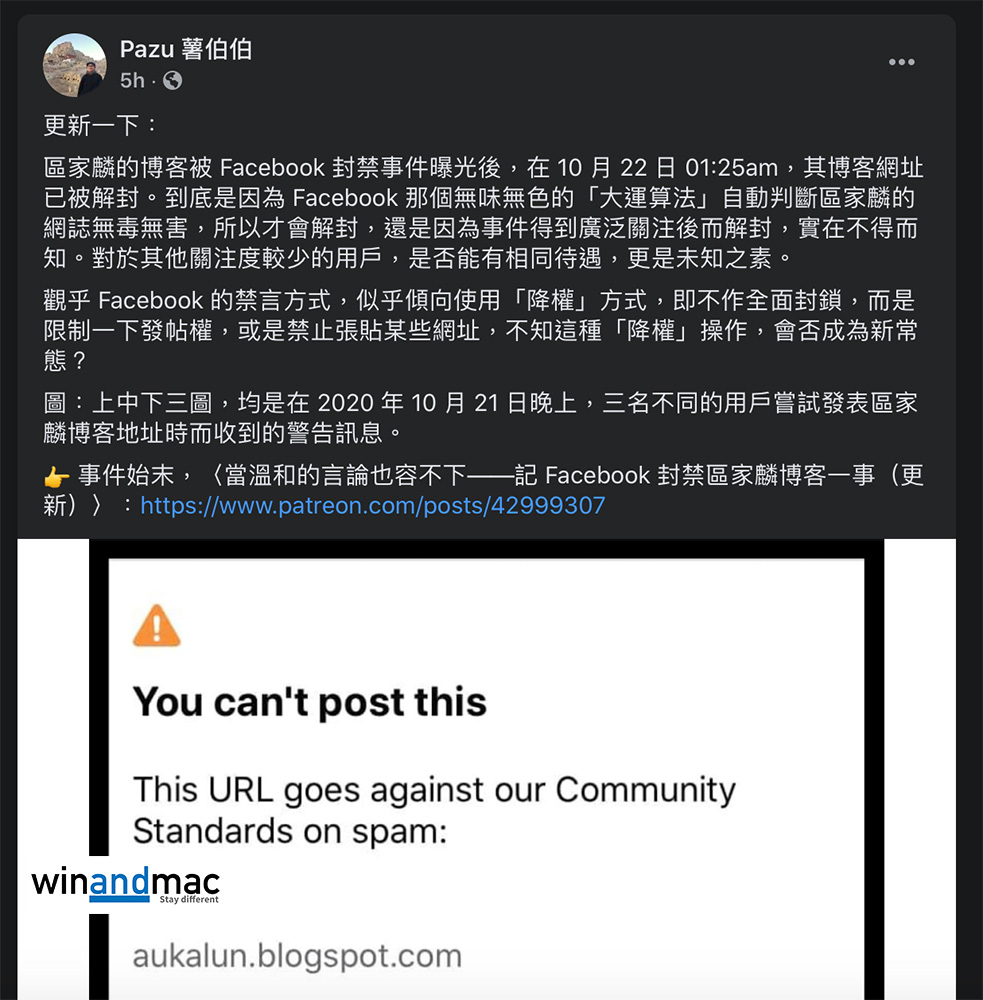The height and width of the screenshot is (1000, 983).
Task: Open the patreon.com/posts/42999307 link
Action: coord(373,506)
